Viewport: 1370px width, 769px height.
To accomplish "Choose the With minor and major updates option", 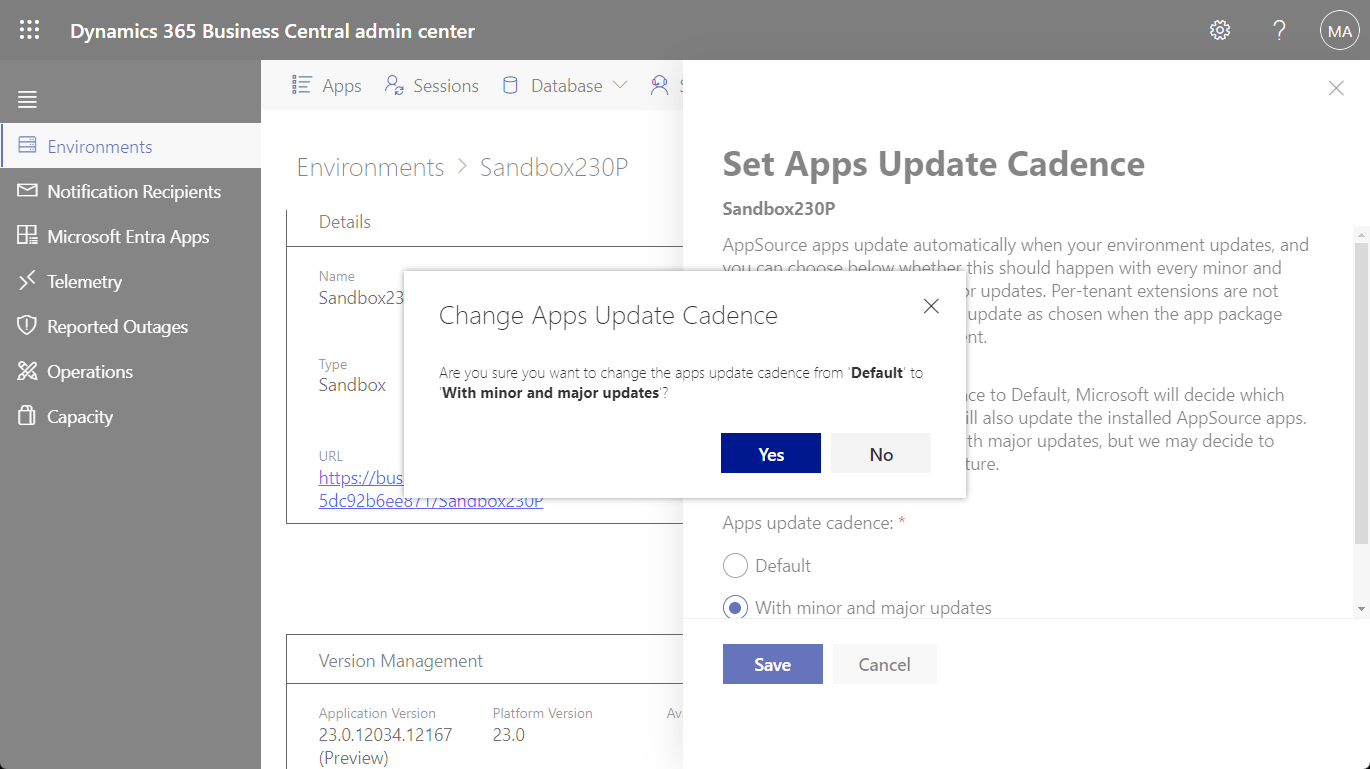I will pos(735,607).
